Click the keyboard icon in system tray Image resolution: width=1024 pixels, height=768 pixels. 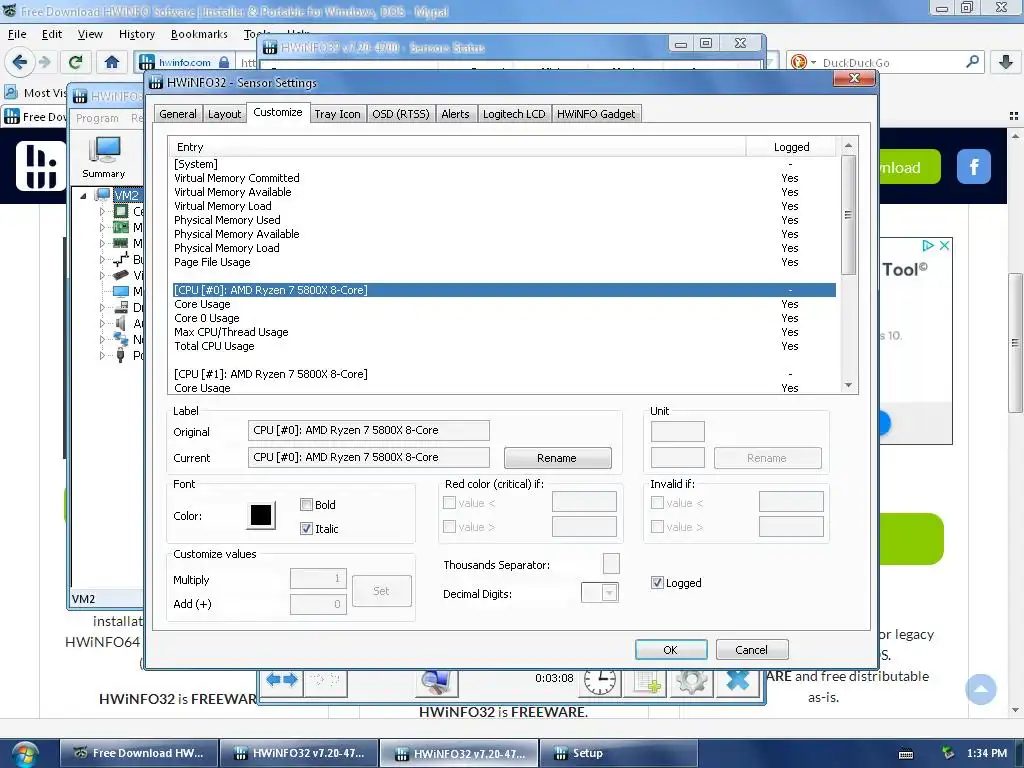[906, 754]
